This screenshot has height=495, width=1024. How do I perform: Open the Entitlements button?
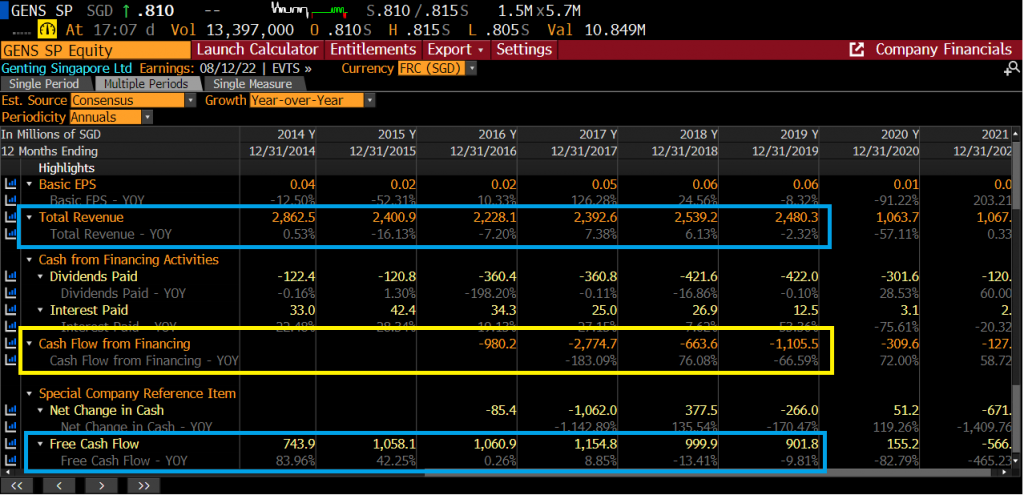coord(373,49)
